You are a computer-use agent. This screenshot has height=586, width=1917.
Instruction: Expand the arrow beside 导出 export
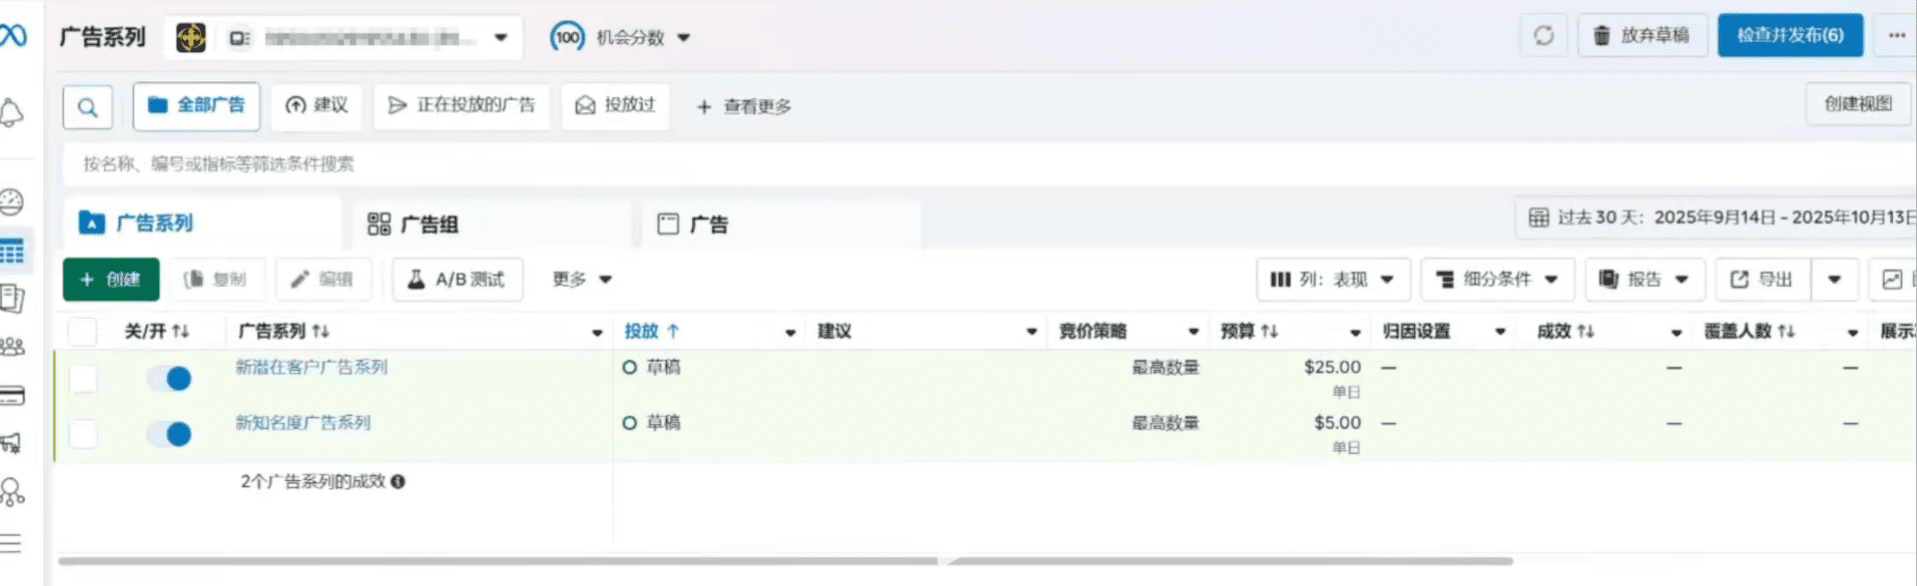[x=1835, y=280]
